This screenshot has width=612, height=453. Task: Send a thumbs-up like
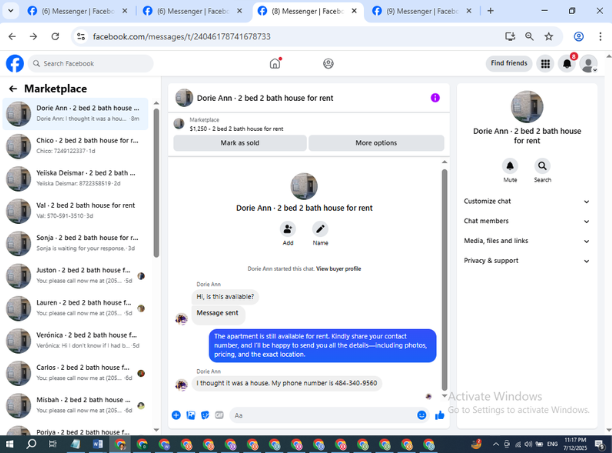pyautogui.click(x=439, y=415)
